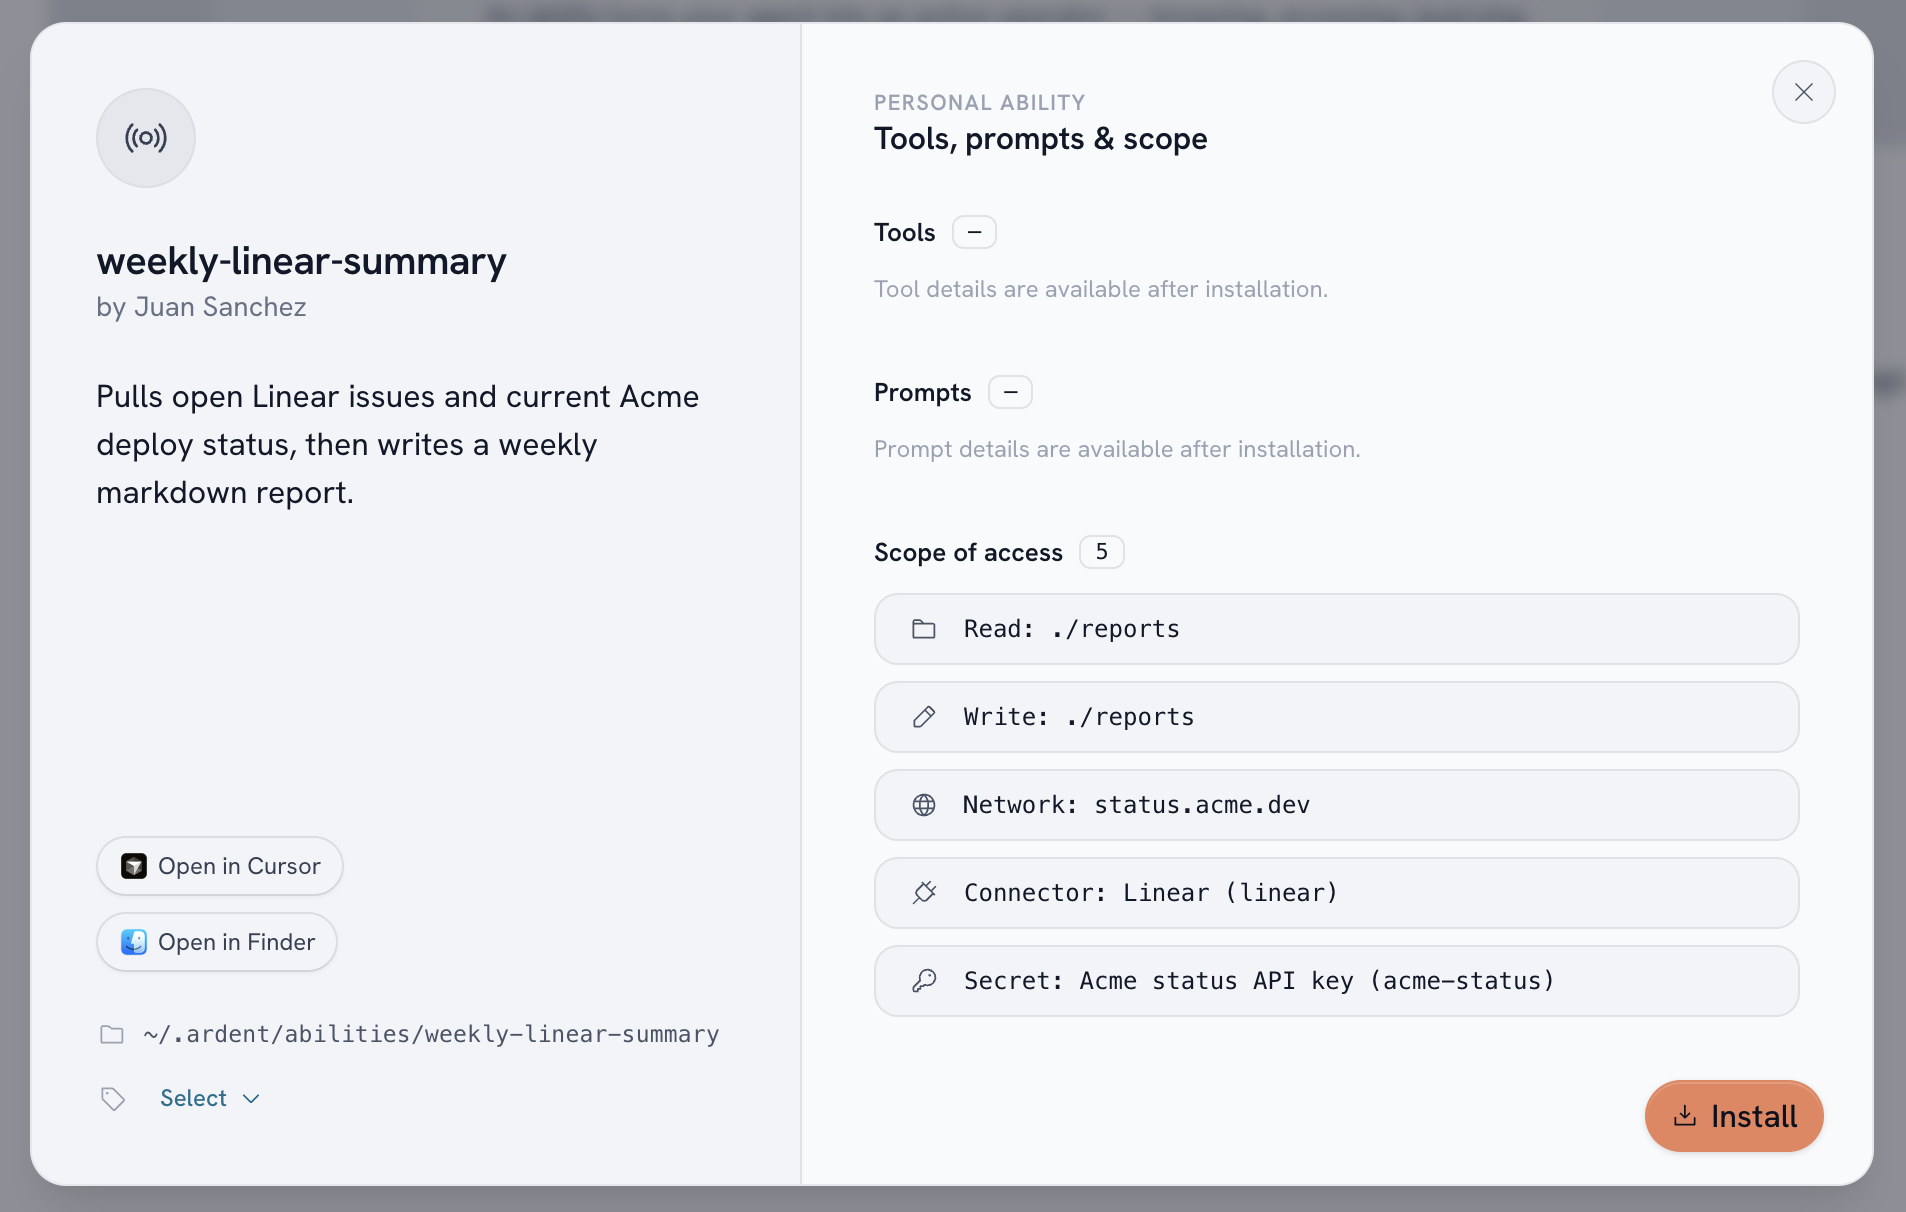
Task: Click the Tools count badge
Action: click(974, 232)
